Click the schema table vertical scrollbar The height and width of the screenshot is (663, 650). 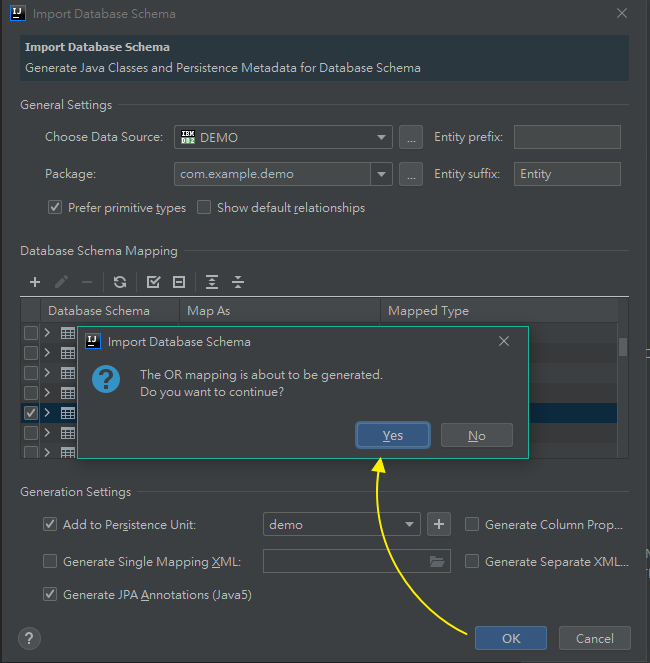click(x=623, y=348)
